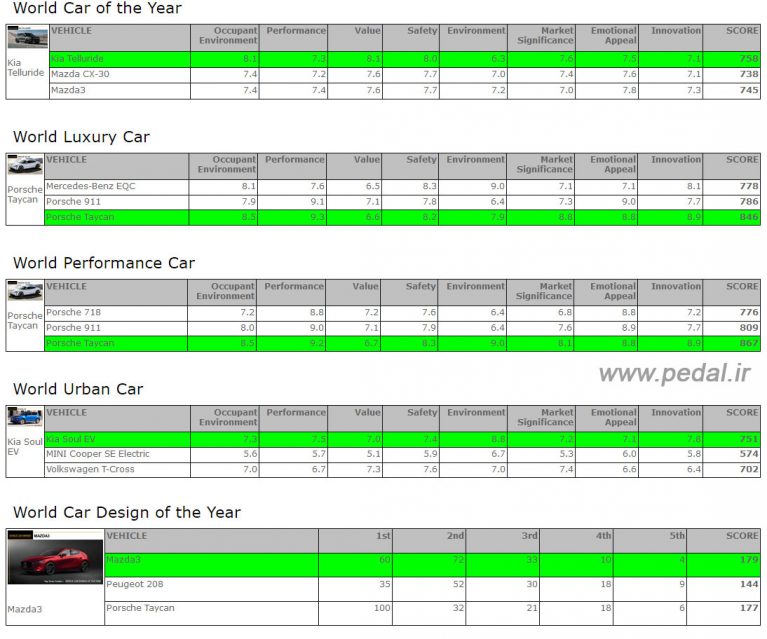767x639 pixels.
Task: Select Mazda3 highlighted row in Design table
Action: tap(123, 559)
